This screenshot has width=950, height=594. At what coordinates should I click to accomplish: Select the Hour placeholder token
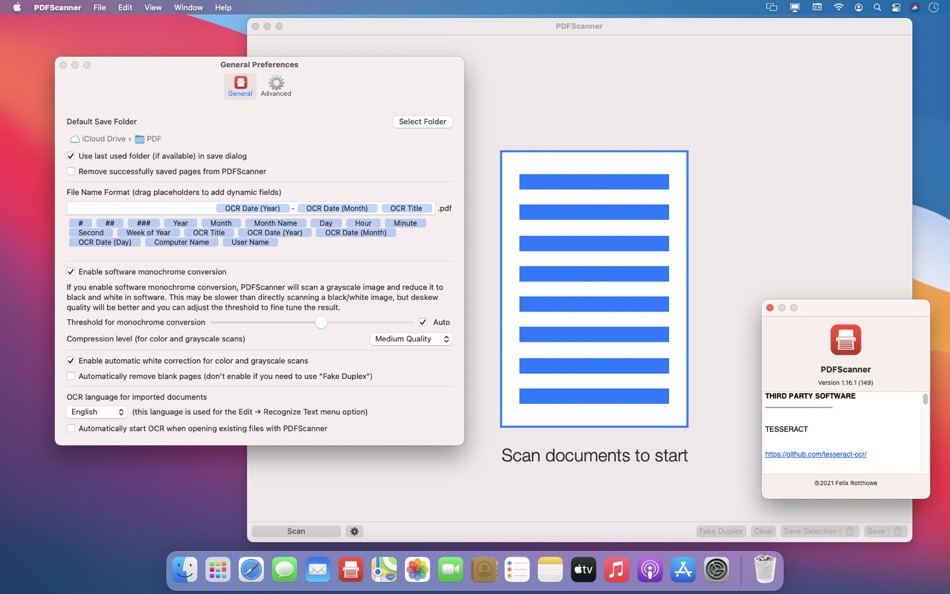(x=363, y=223)
